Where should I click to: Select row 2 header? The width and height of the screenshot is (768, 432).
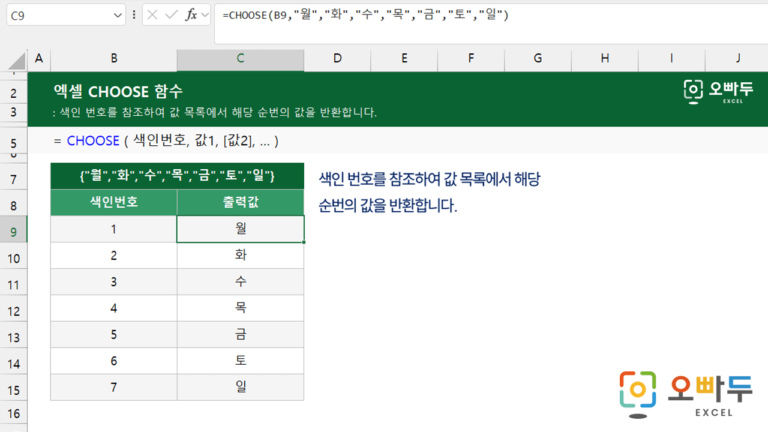click(14, 93)
